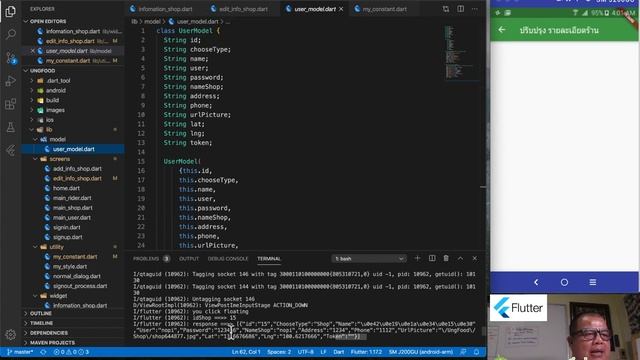640x360 pixels.
Task: Open the OUTPUT panel tab
Action: tap(189, 258)
